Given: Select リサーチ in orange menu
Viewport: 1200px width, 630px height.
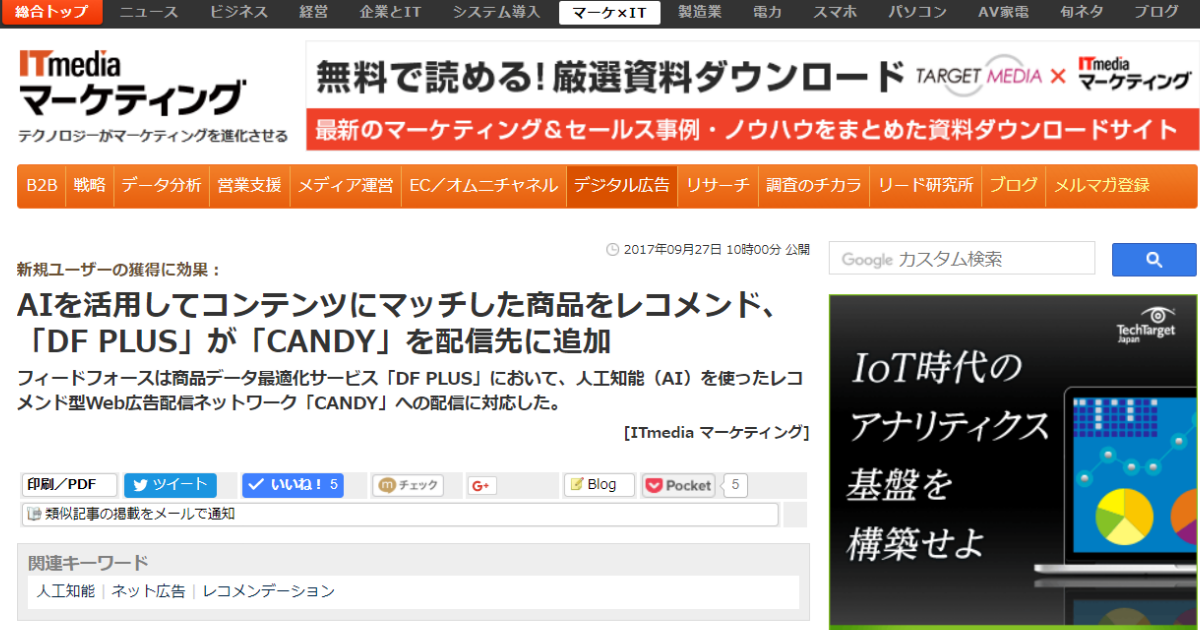Looking at the screenshot, I should pos(718,186).
